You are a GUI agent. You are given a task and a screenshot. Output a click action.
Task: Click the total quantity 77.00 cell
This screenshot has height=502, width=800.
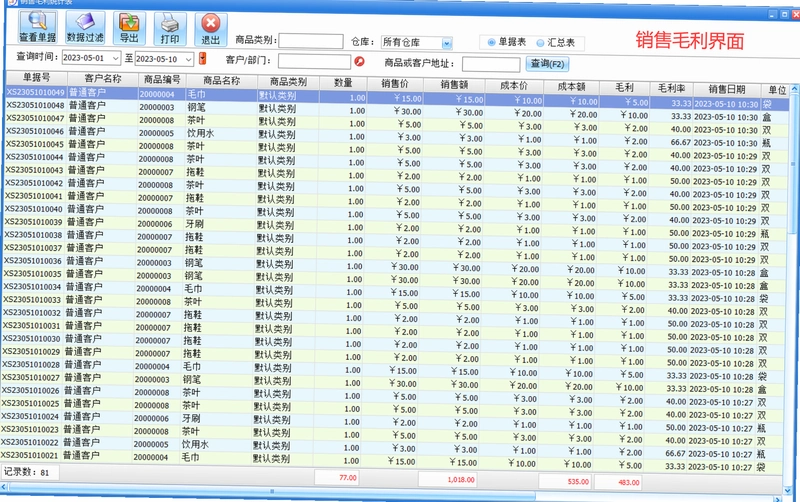(x=337, y=477)
